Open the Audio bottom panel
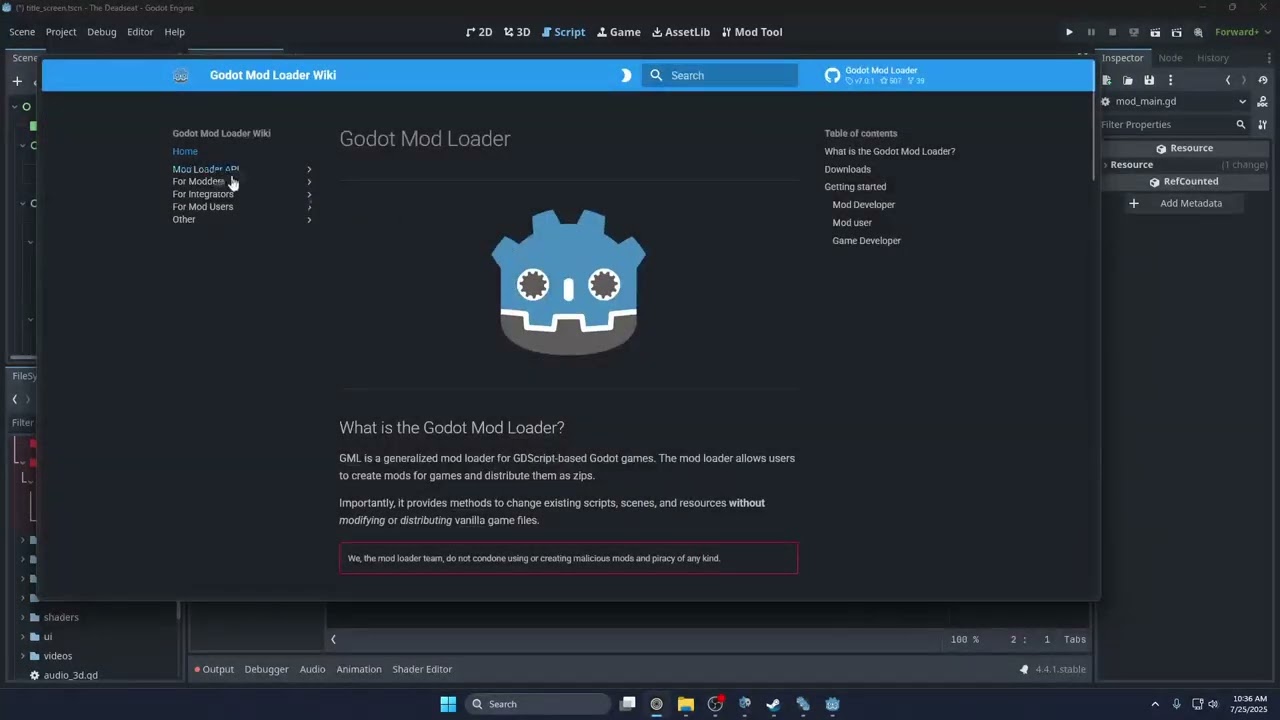The width and height of the screenshot is (1280, 720). click(312, 669)
